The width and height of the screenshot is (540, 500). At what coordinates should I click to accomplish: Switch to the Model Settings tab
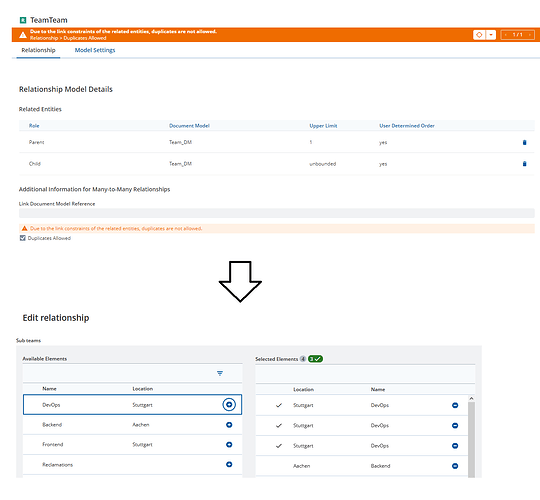(x=95, y=50)
